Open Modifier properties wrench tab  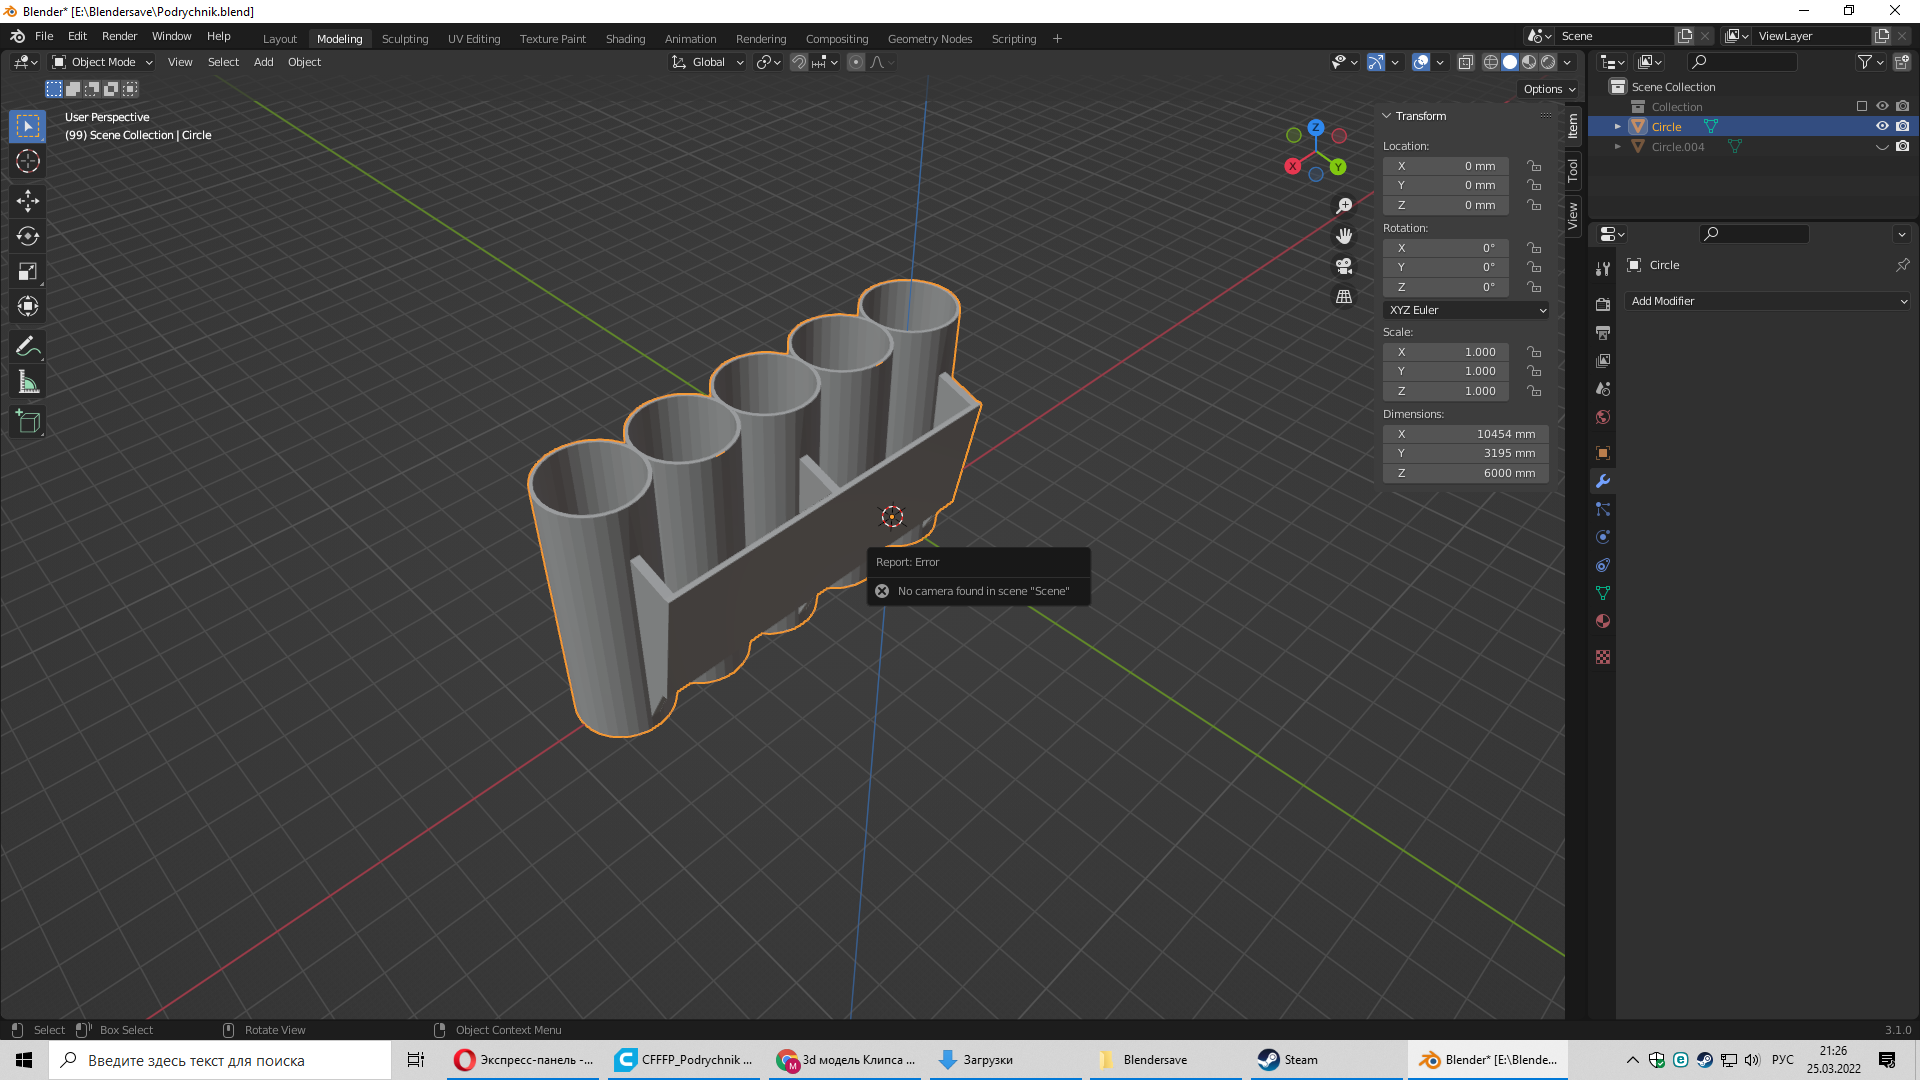(1603, 481)
